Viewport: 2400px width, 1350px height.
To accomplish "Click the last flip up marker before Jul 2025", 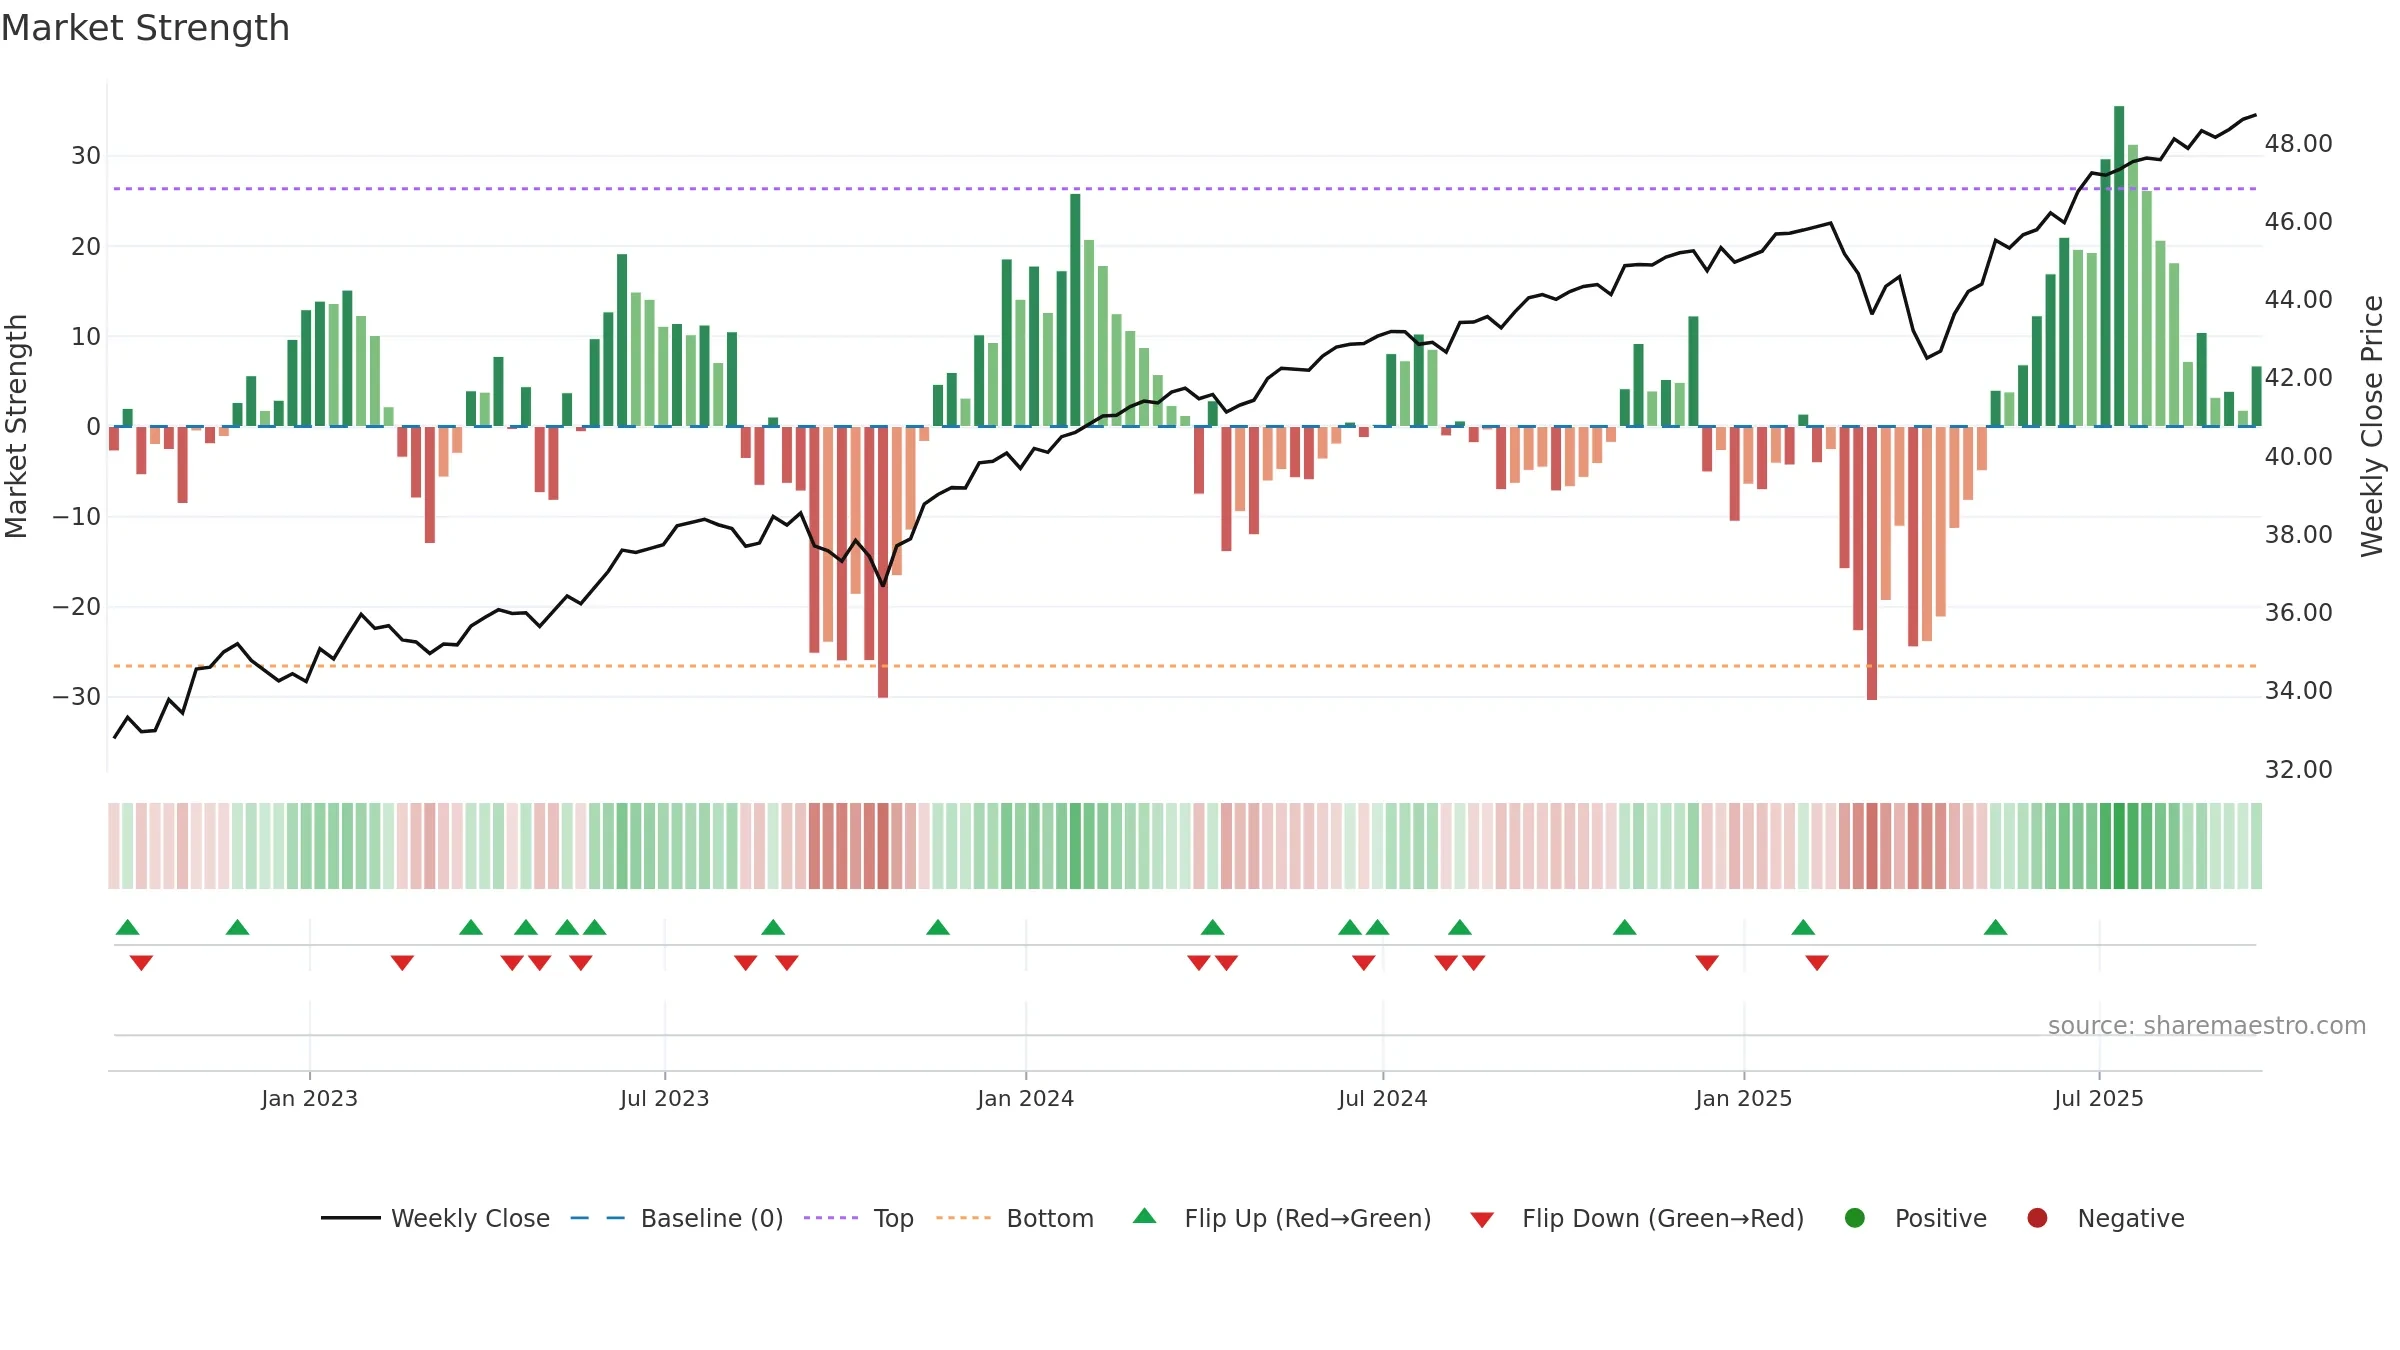I will 1995,927.
